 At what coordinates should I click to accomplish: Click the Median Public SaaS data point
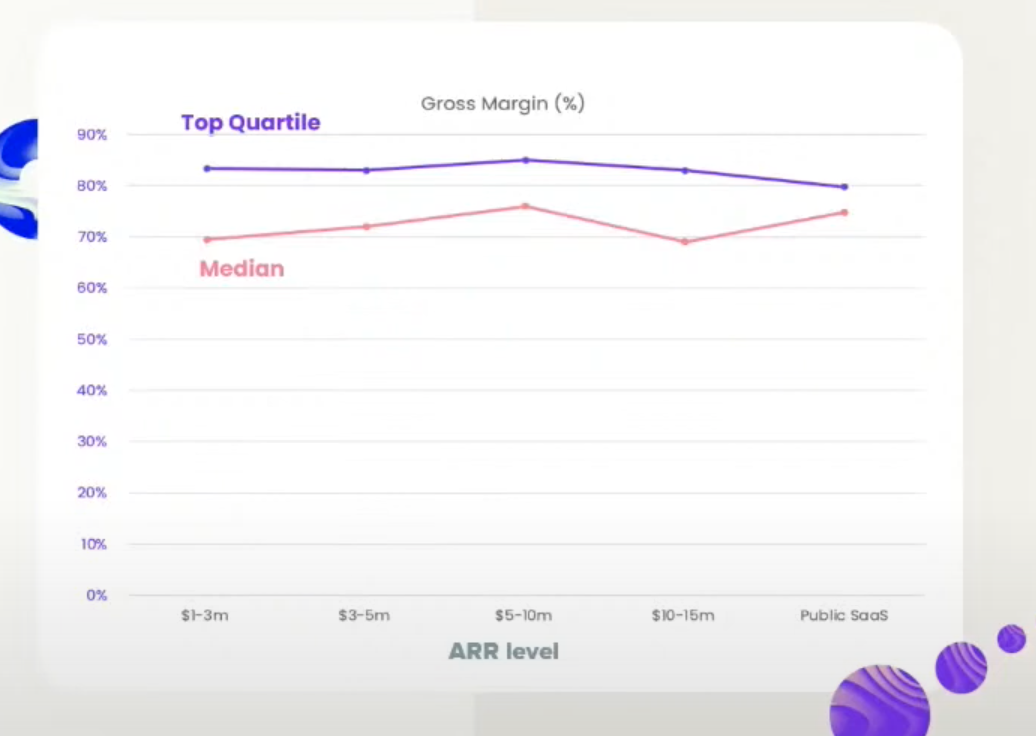pos(844,213)
